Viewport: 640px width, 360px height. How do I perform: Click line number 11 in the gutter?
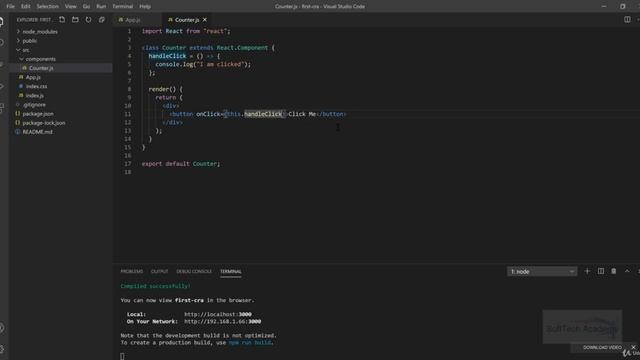128,114
